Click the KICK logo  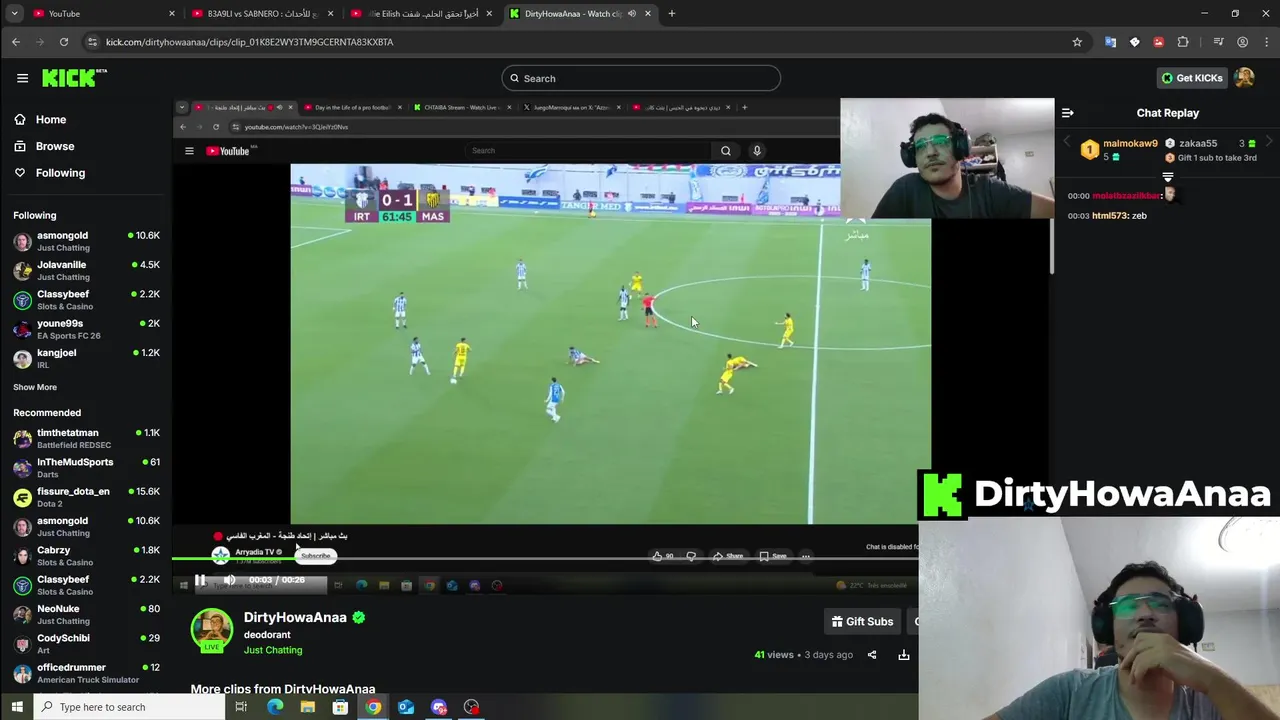(74, 78)
